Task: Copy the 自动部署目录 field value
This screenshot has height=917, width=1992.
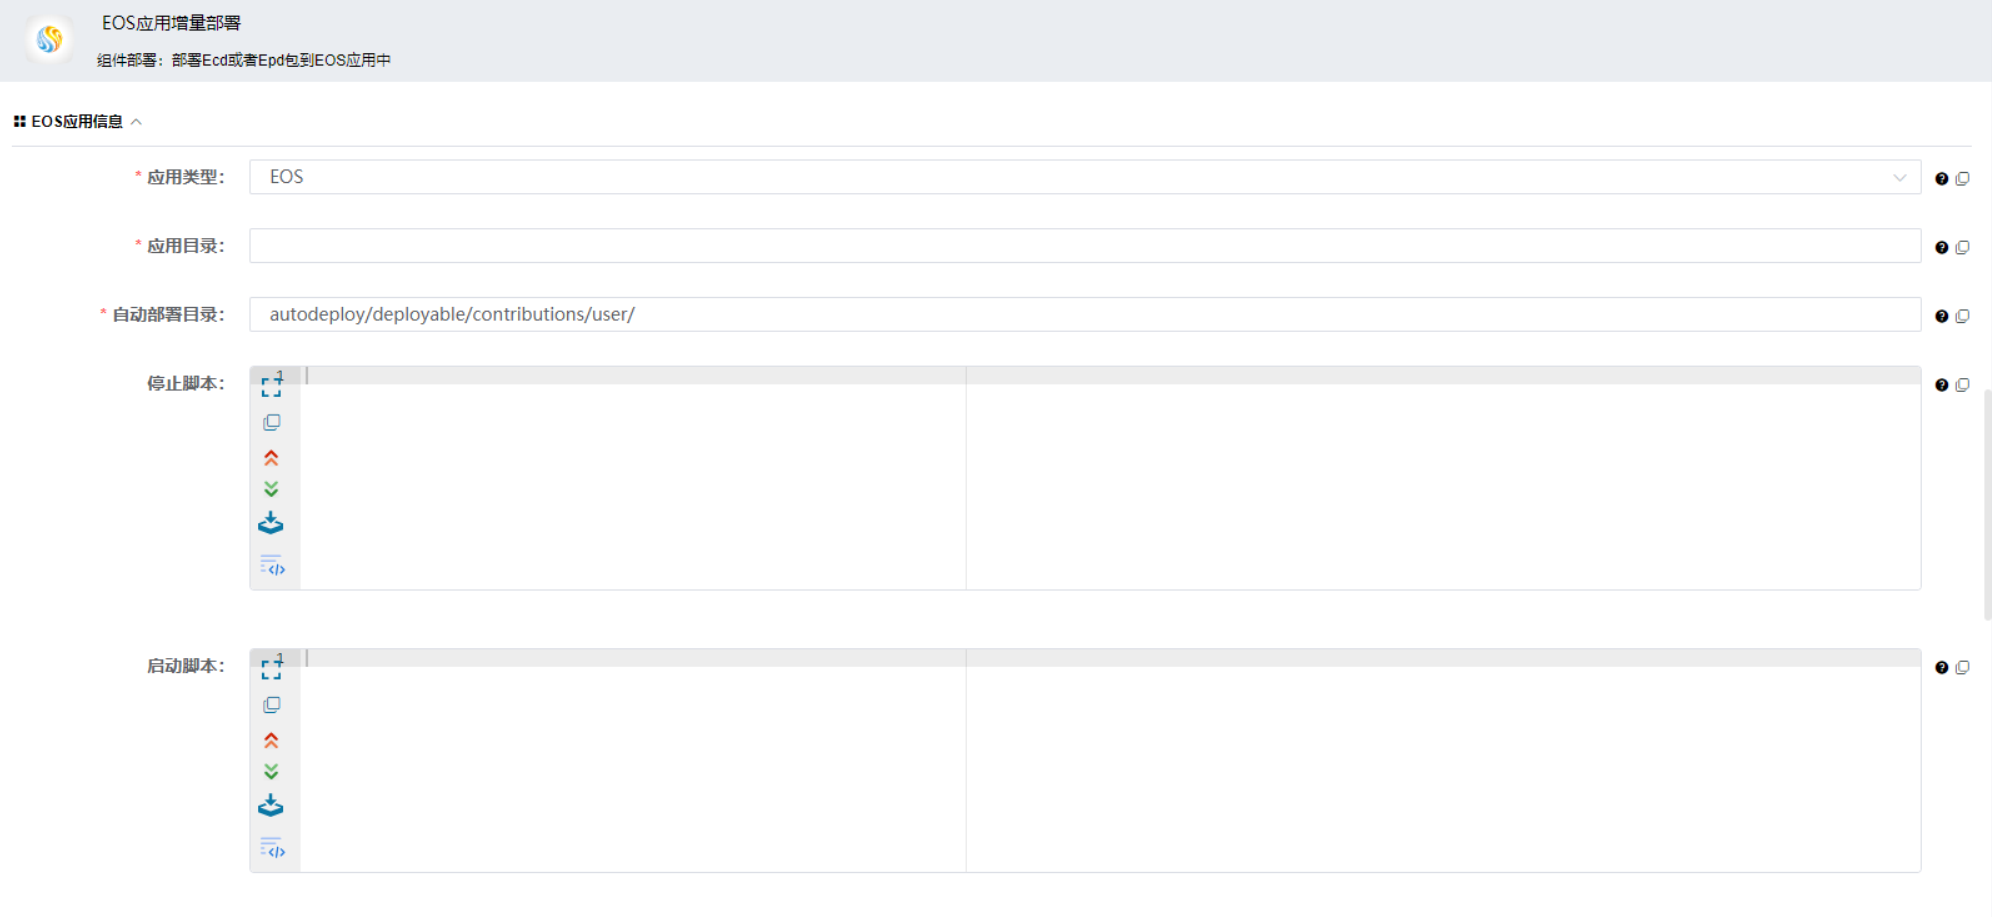Action: [1963, 315]
